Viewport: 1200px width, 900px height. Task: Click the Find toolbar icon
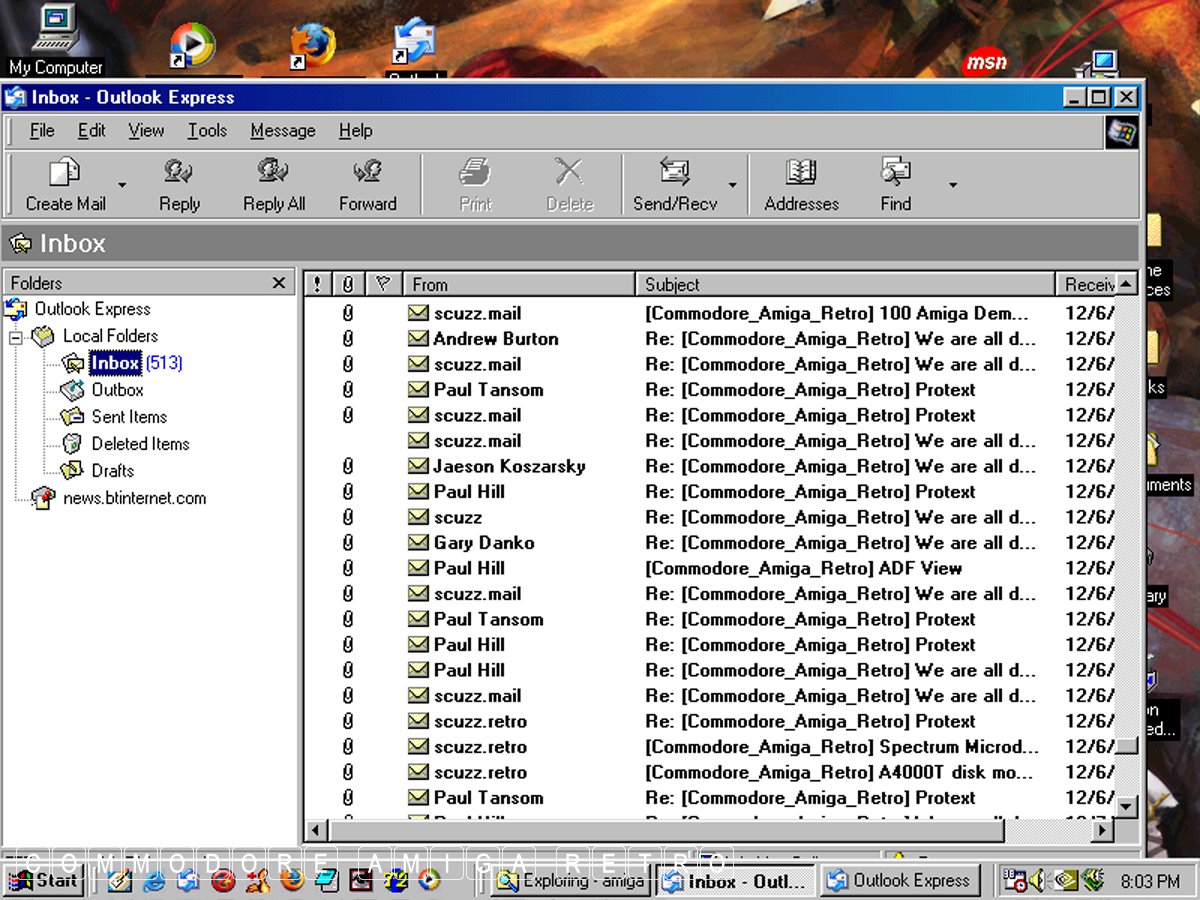point(895,174)
